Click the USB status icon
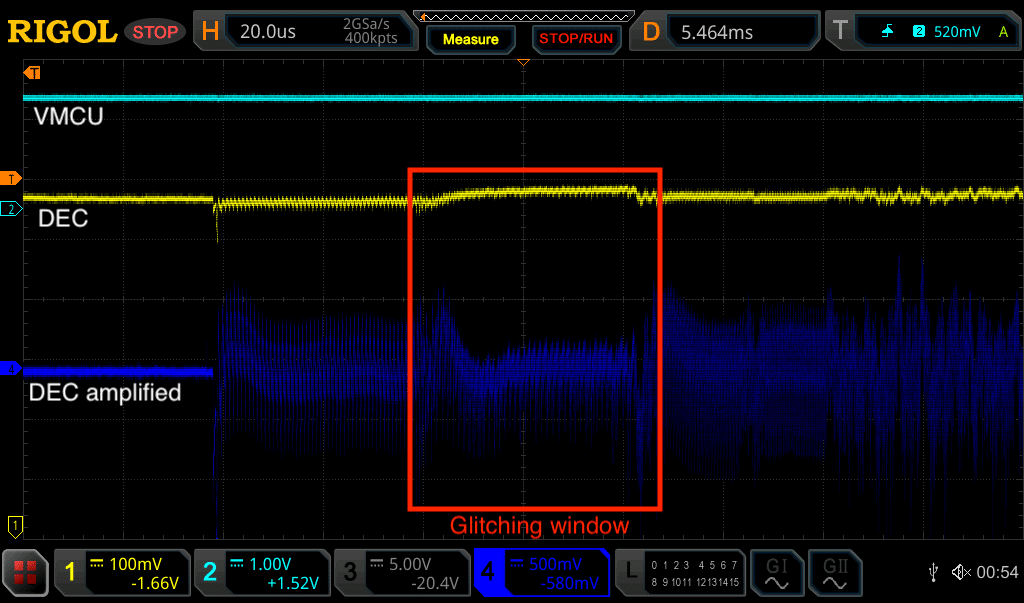The height and width of the screenshot is (603, 1024). point(933,572)
